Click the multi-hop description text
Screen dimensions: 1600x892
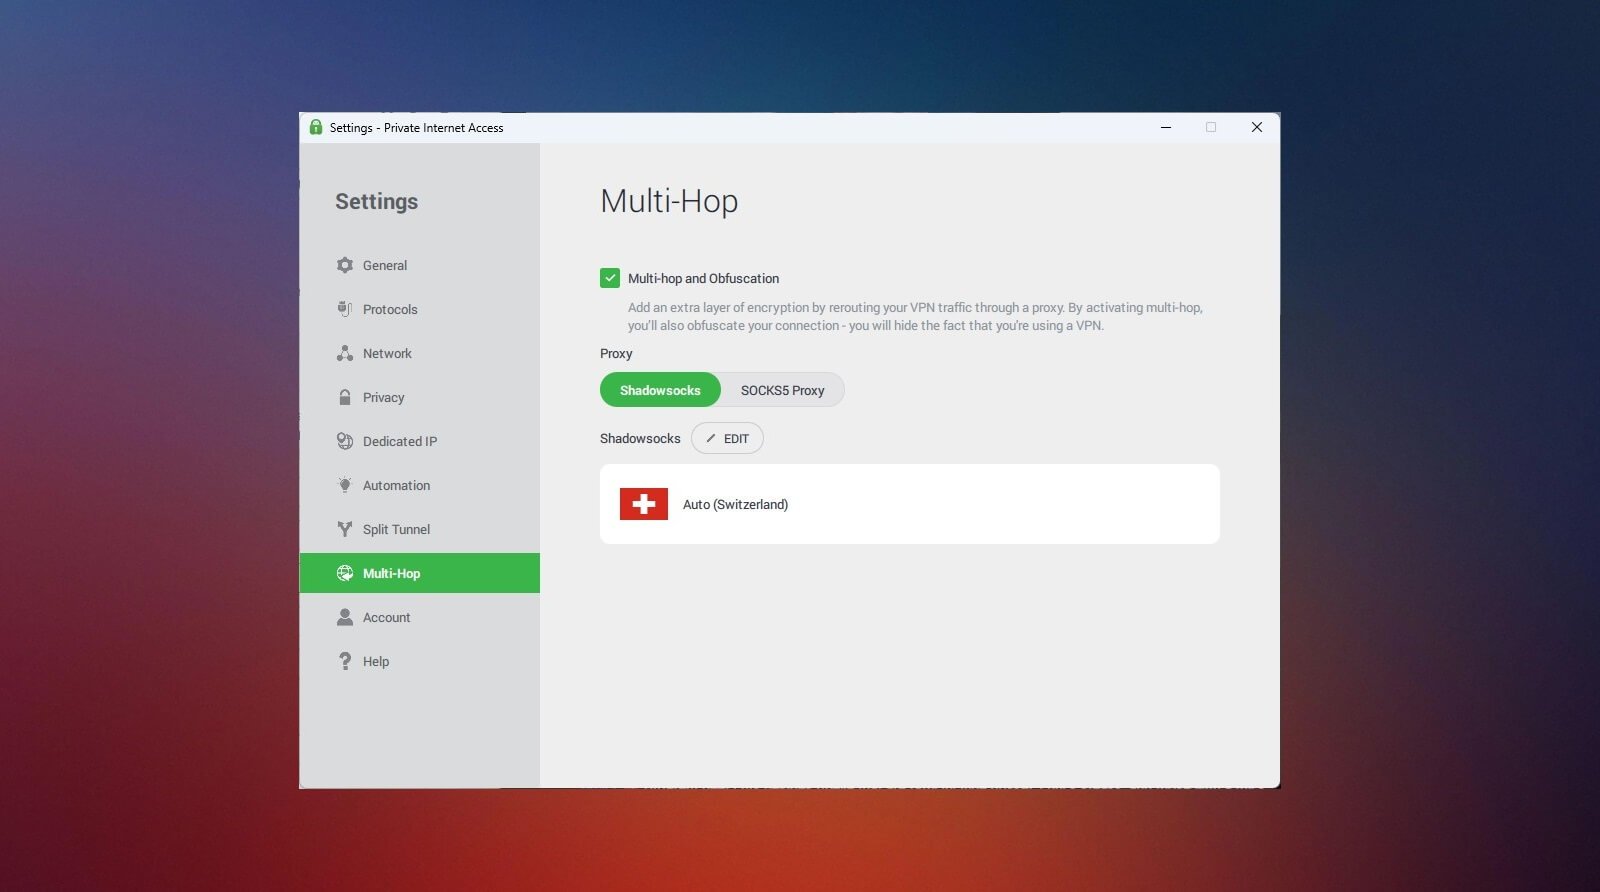tap(915, 316)
